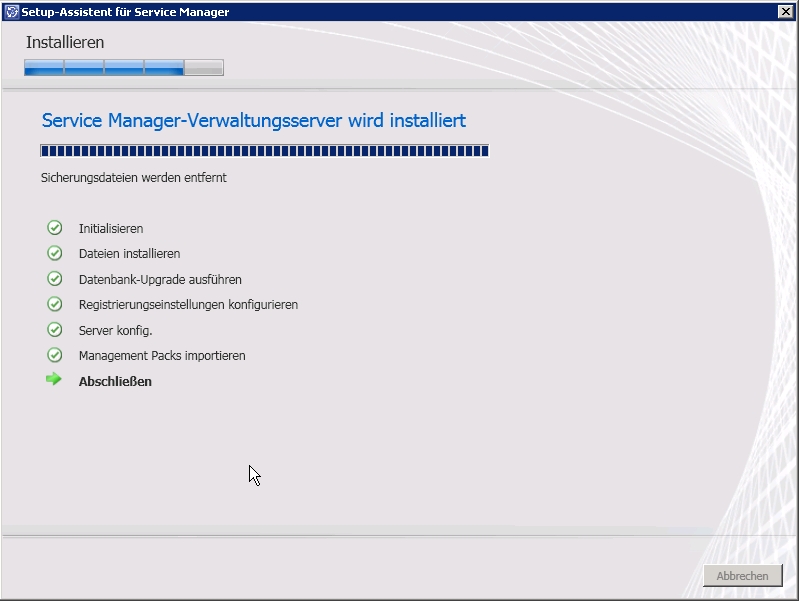Screen dimensions: 799x602
Task: Click the checkmark beside Management Packs importieren
Action: (55, 355)
